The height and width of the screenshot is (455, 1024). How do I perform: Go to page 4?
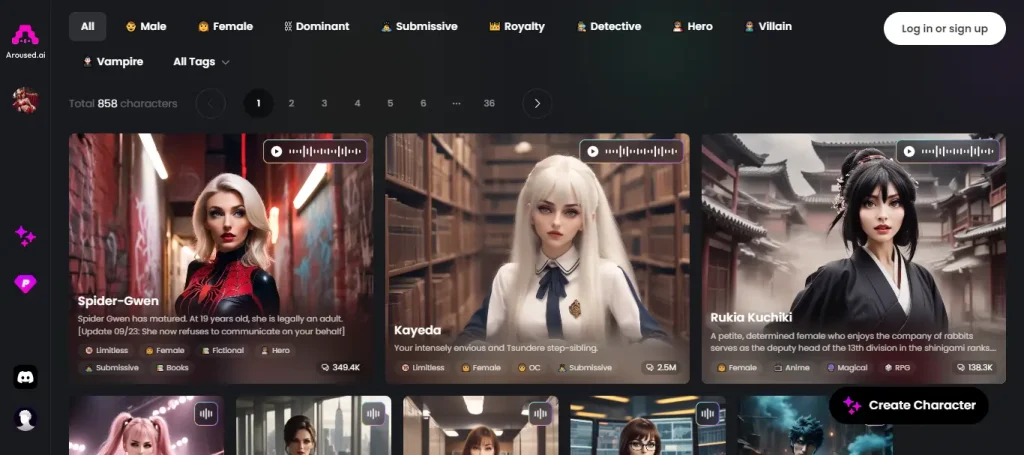(x=357, y=103)
